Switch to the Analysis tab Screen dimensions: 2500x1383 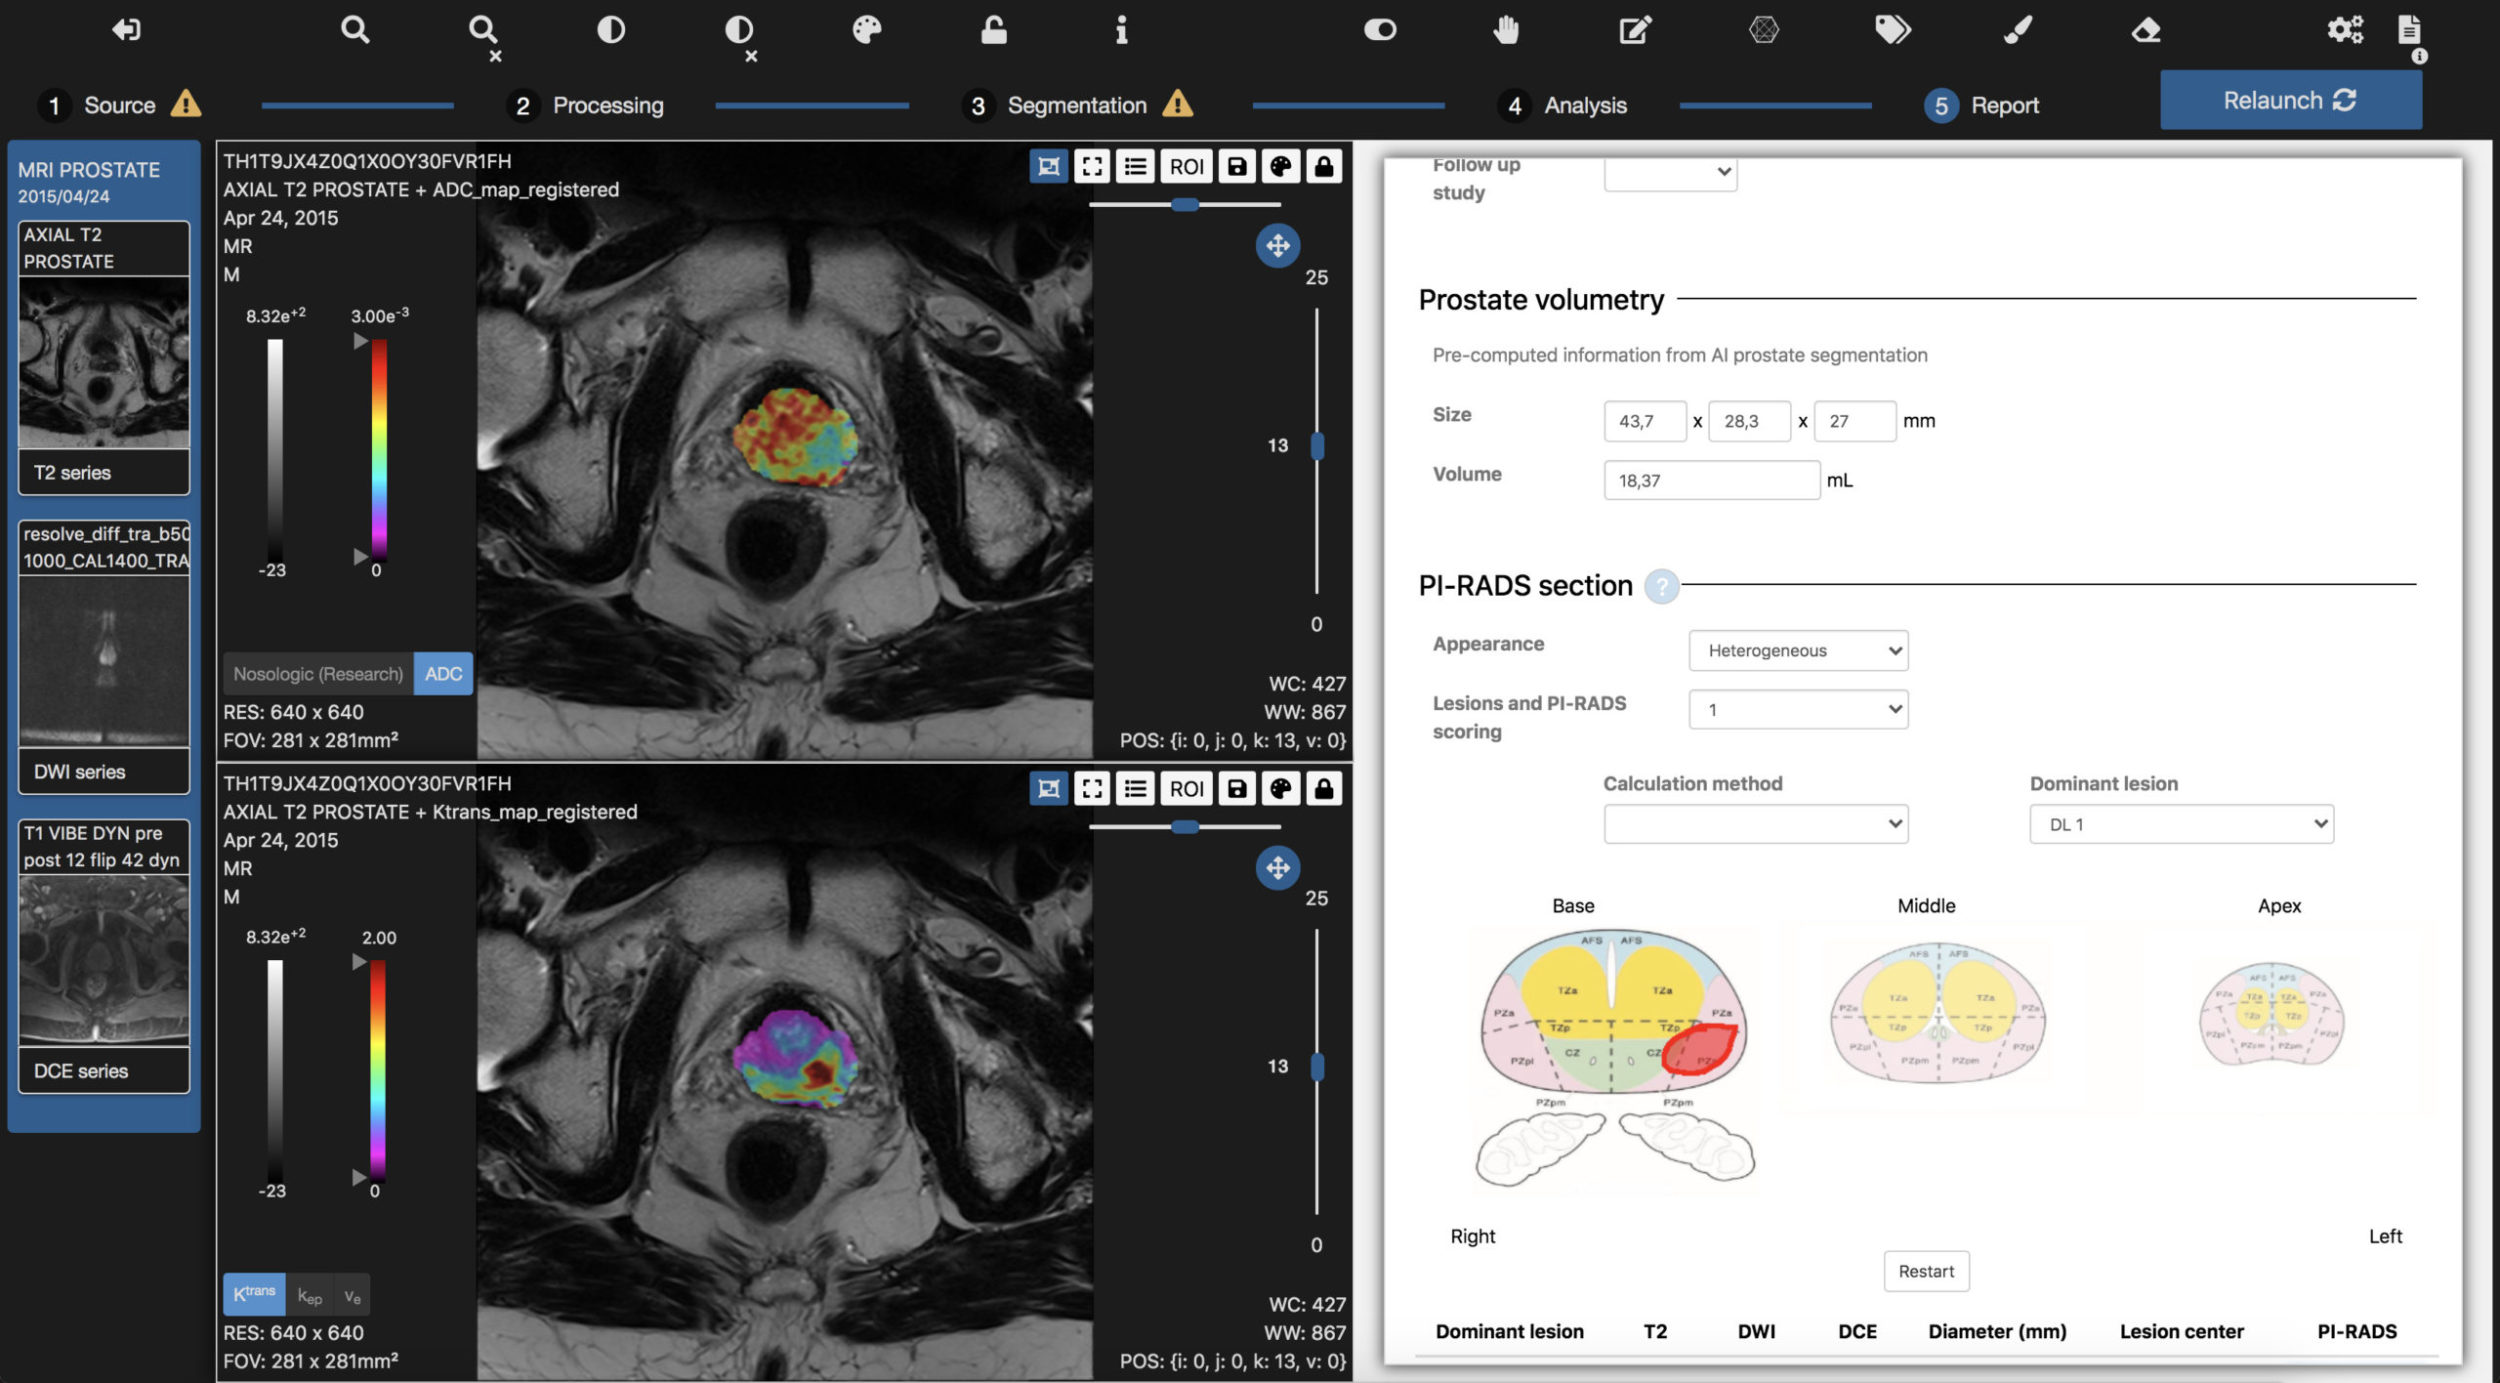[x=1585, y=102]
